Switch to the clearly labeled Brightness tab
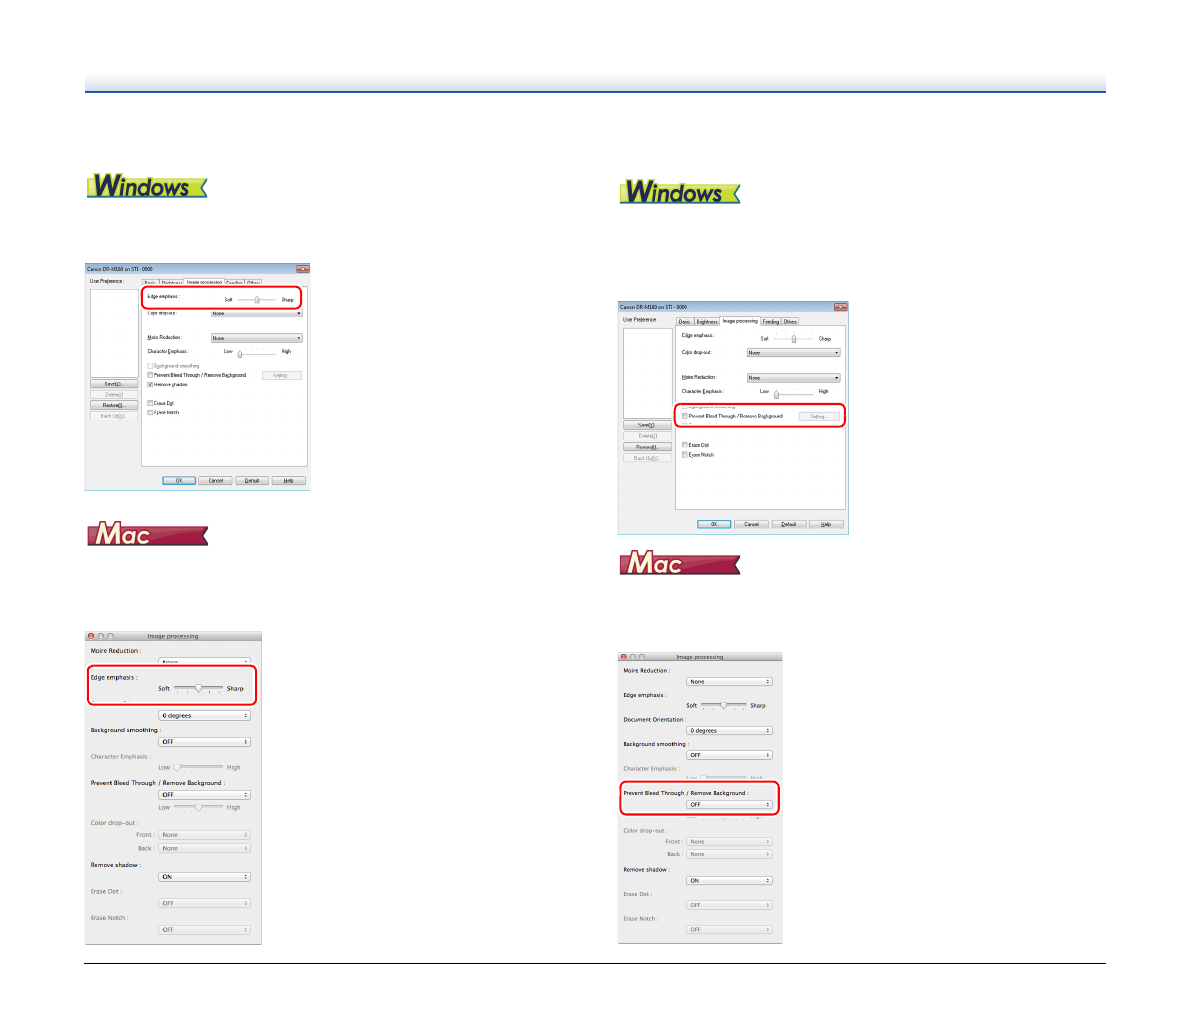Viewport: 1190px width, 1020px height. 707,322
